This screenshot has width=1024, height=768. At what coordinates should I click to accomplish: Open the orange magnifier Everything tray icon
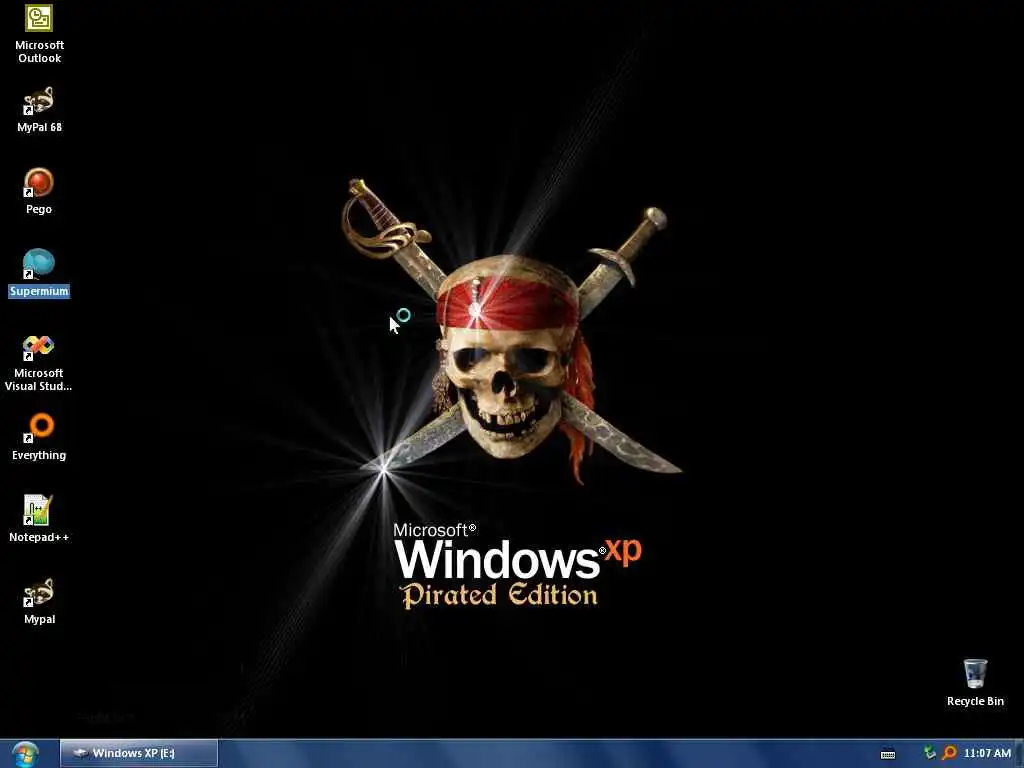(x=949, y=753)
